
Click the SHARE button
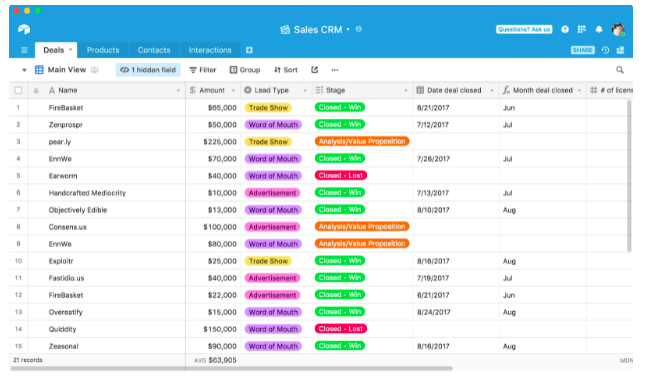tap(583, 50)
